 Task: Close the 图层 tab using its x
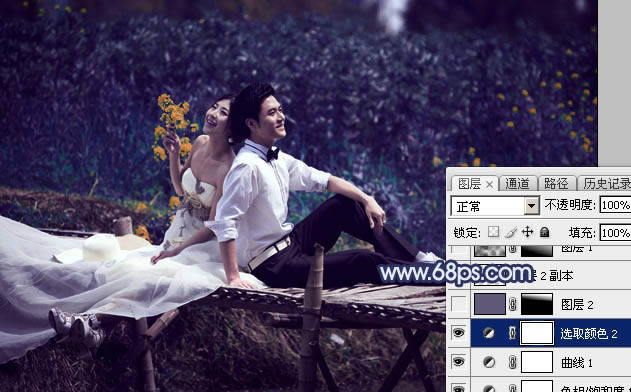489,185
